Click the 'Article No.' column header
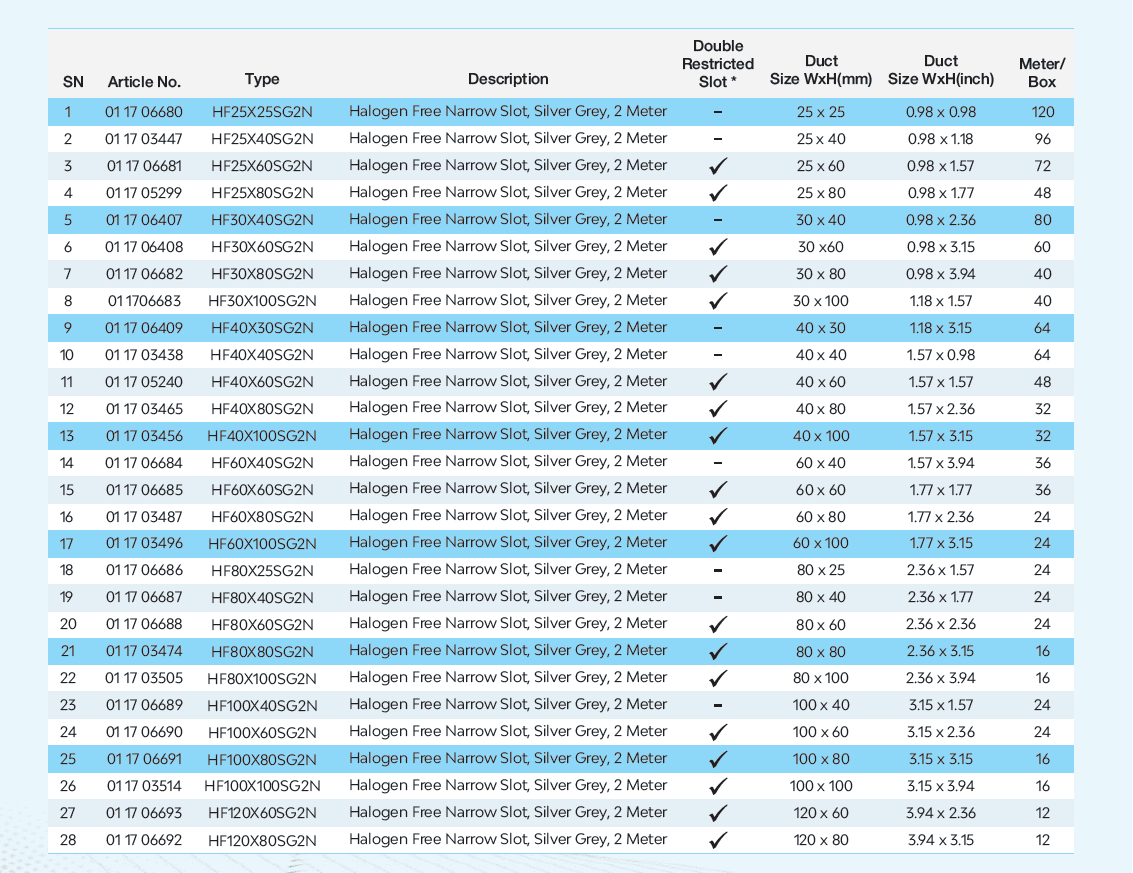Viewport: 1133px width, 873px height. pos(144,82)
